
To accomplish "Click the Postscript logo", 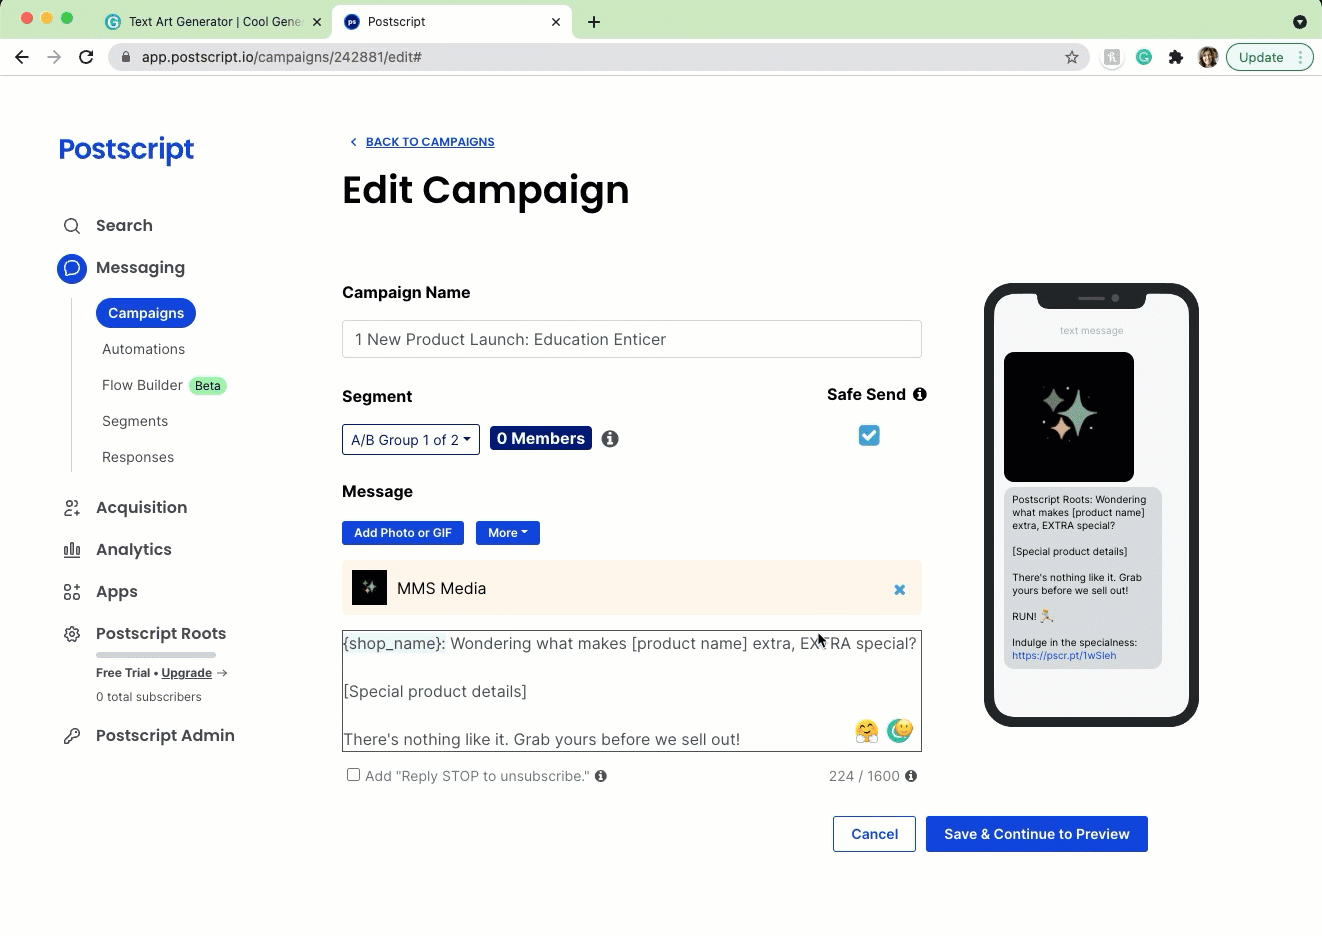I will point(126,150).
